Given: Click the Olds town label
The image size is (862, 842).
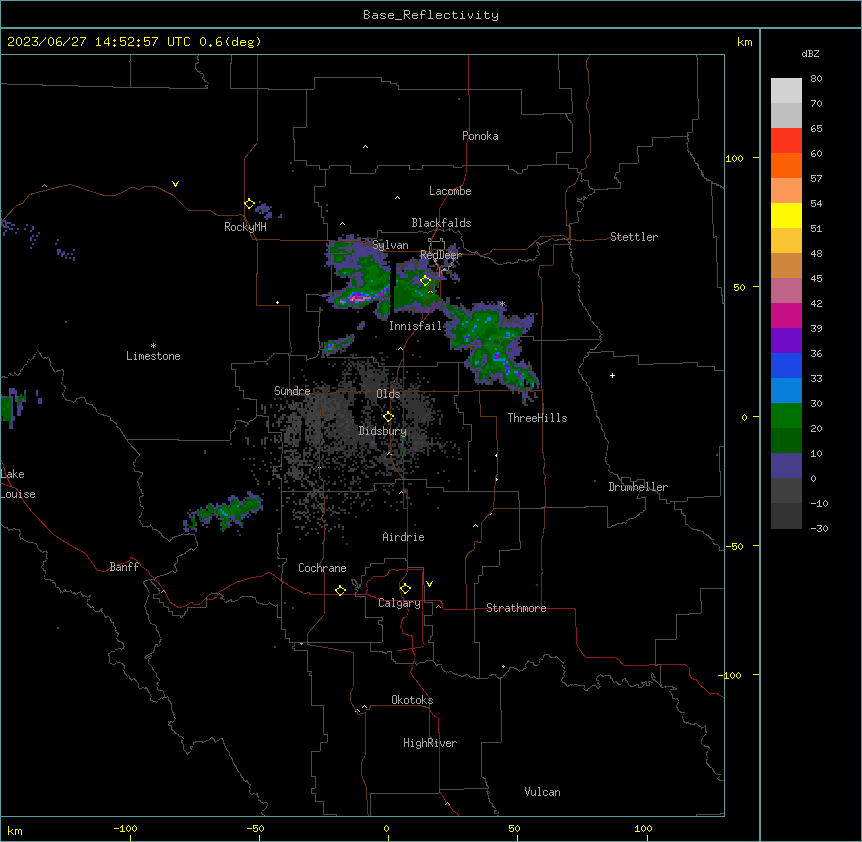Looking at the screenshot, I should (388, 394).
